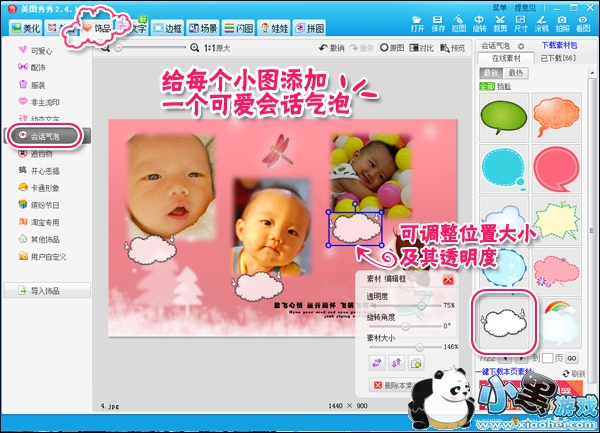
Task: Click the 重做 redo button
Action: (x=362, y=48)
